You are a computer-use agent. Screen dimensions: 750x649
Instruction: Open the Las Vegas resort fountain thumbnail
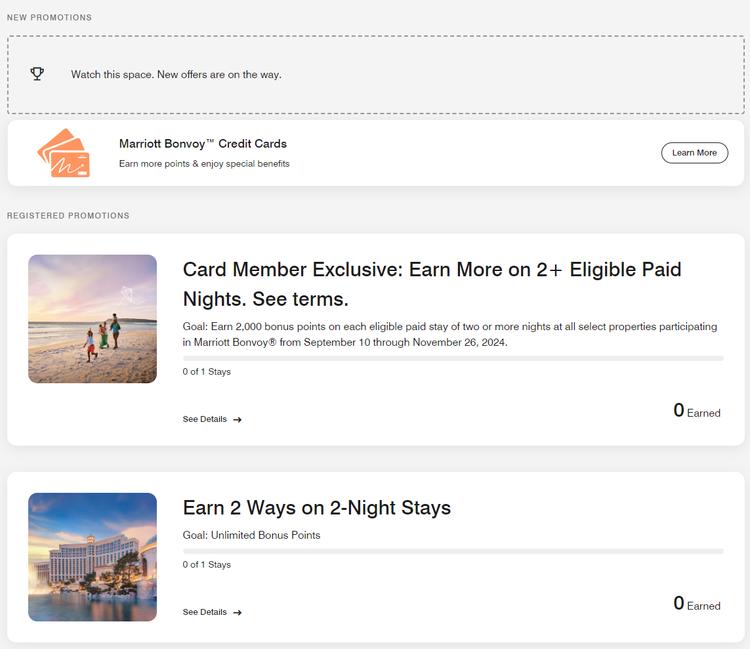coord(92,557)
